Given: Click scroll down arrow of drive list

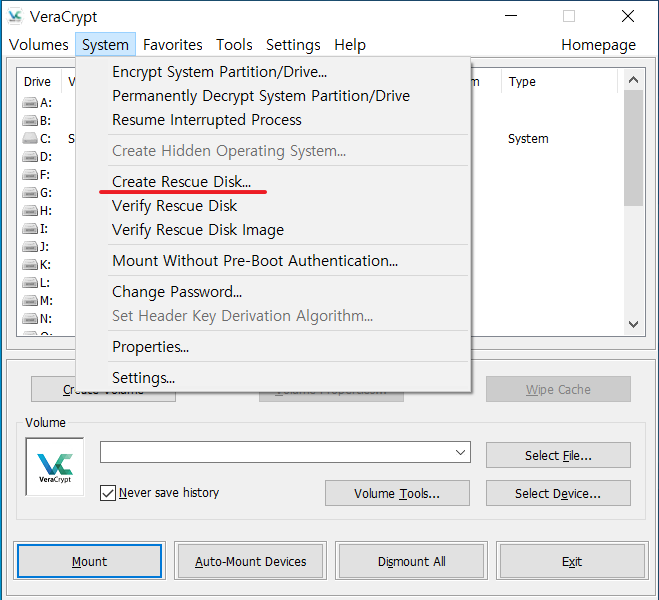Looking at the screenshot, I should coord(633,324).
